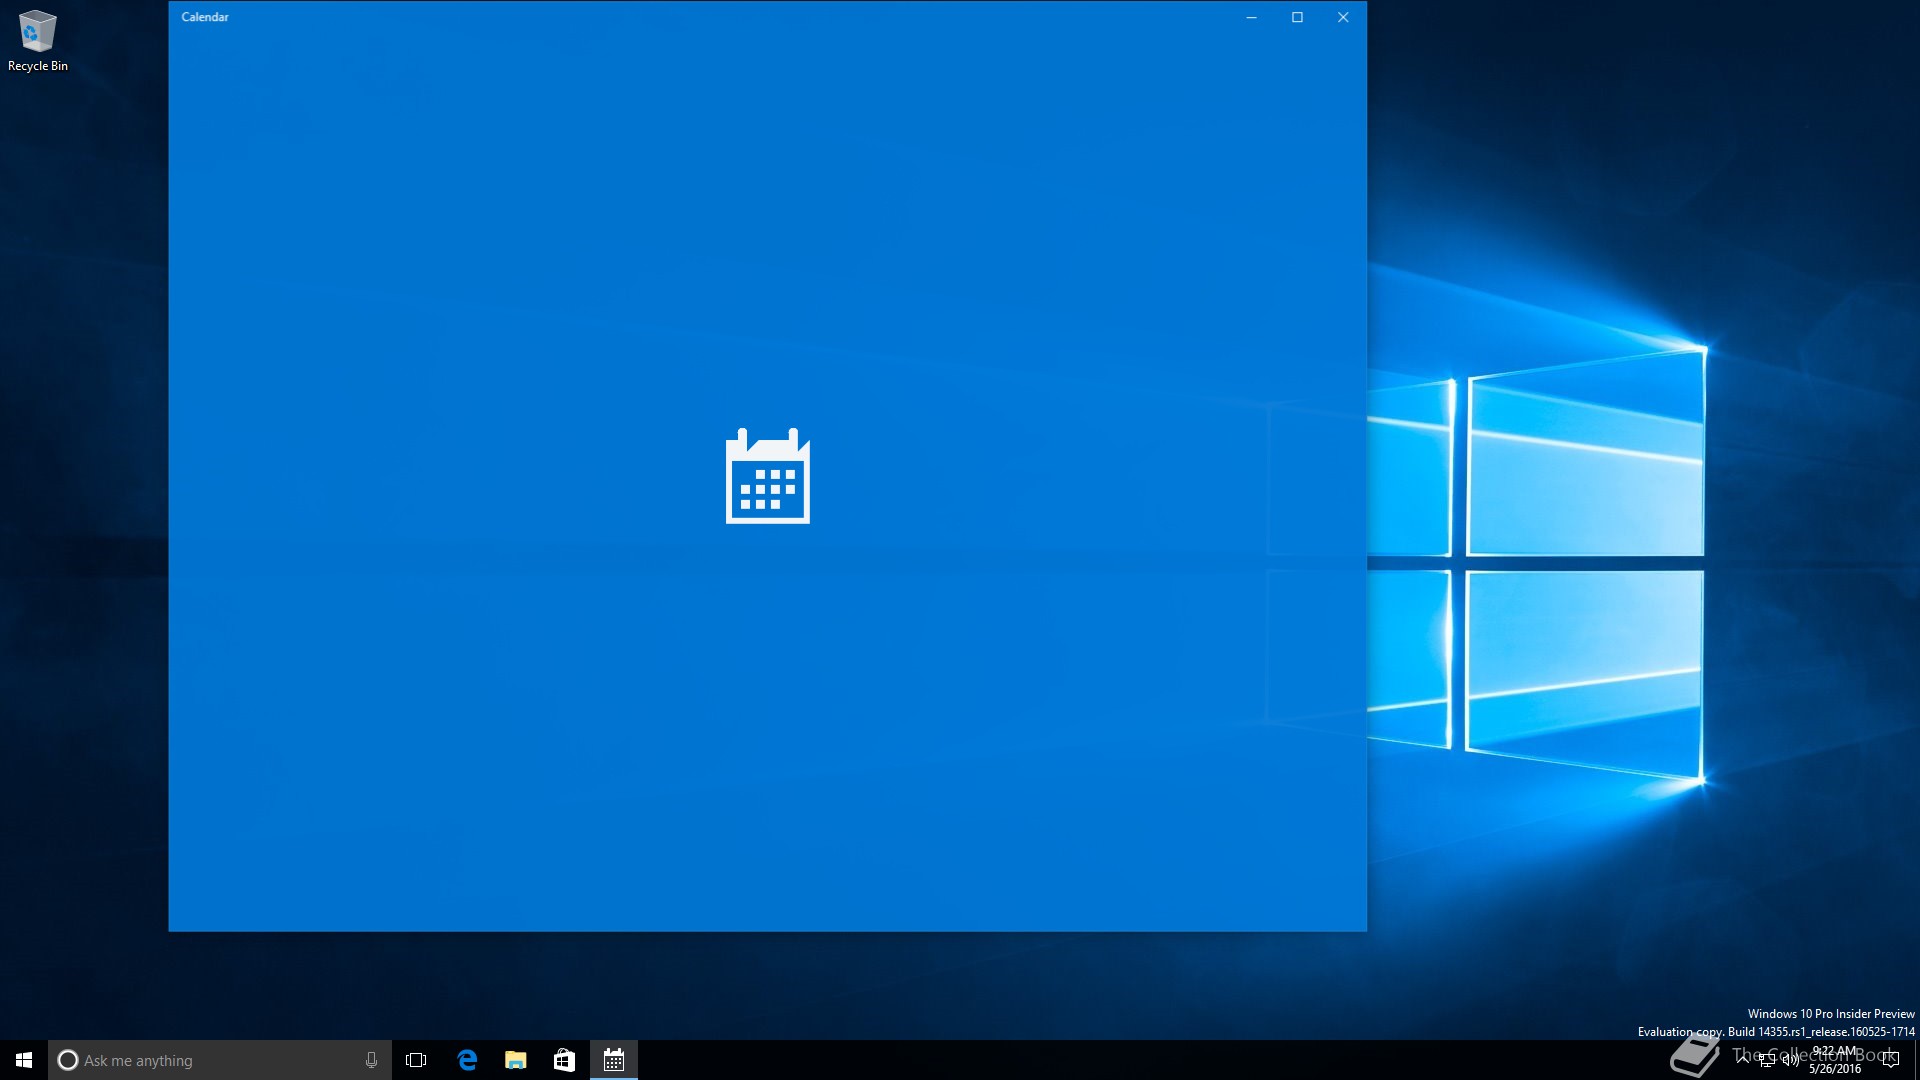Launch Microsoft Edge from the taskbar
The height and width of the screenshot is (1080, 1920).
tap(467, 1060)
